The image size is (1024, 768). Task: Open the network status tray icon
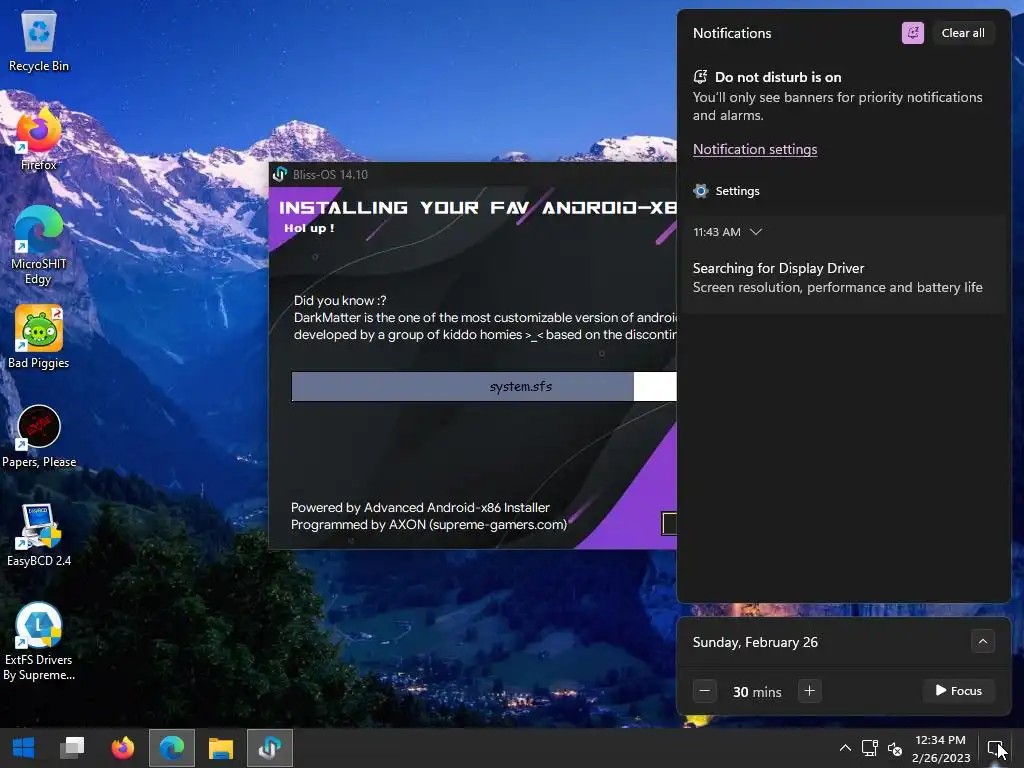[869, 748]
